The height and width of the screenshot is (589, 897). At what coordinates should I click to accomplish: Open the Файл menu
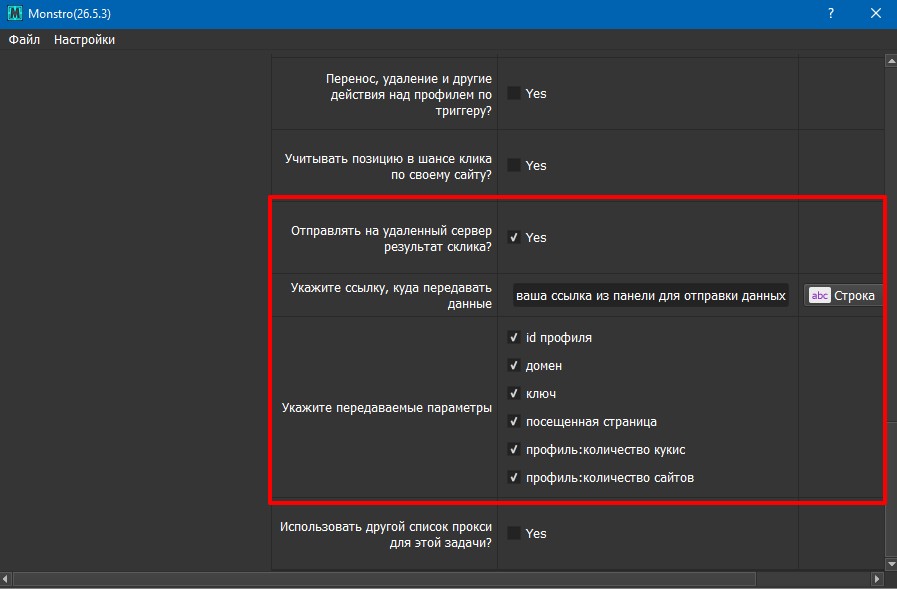(24, 40)
